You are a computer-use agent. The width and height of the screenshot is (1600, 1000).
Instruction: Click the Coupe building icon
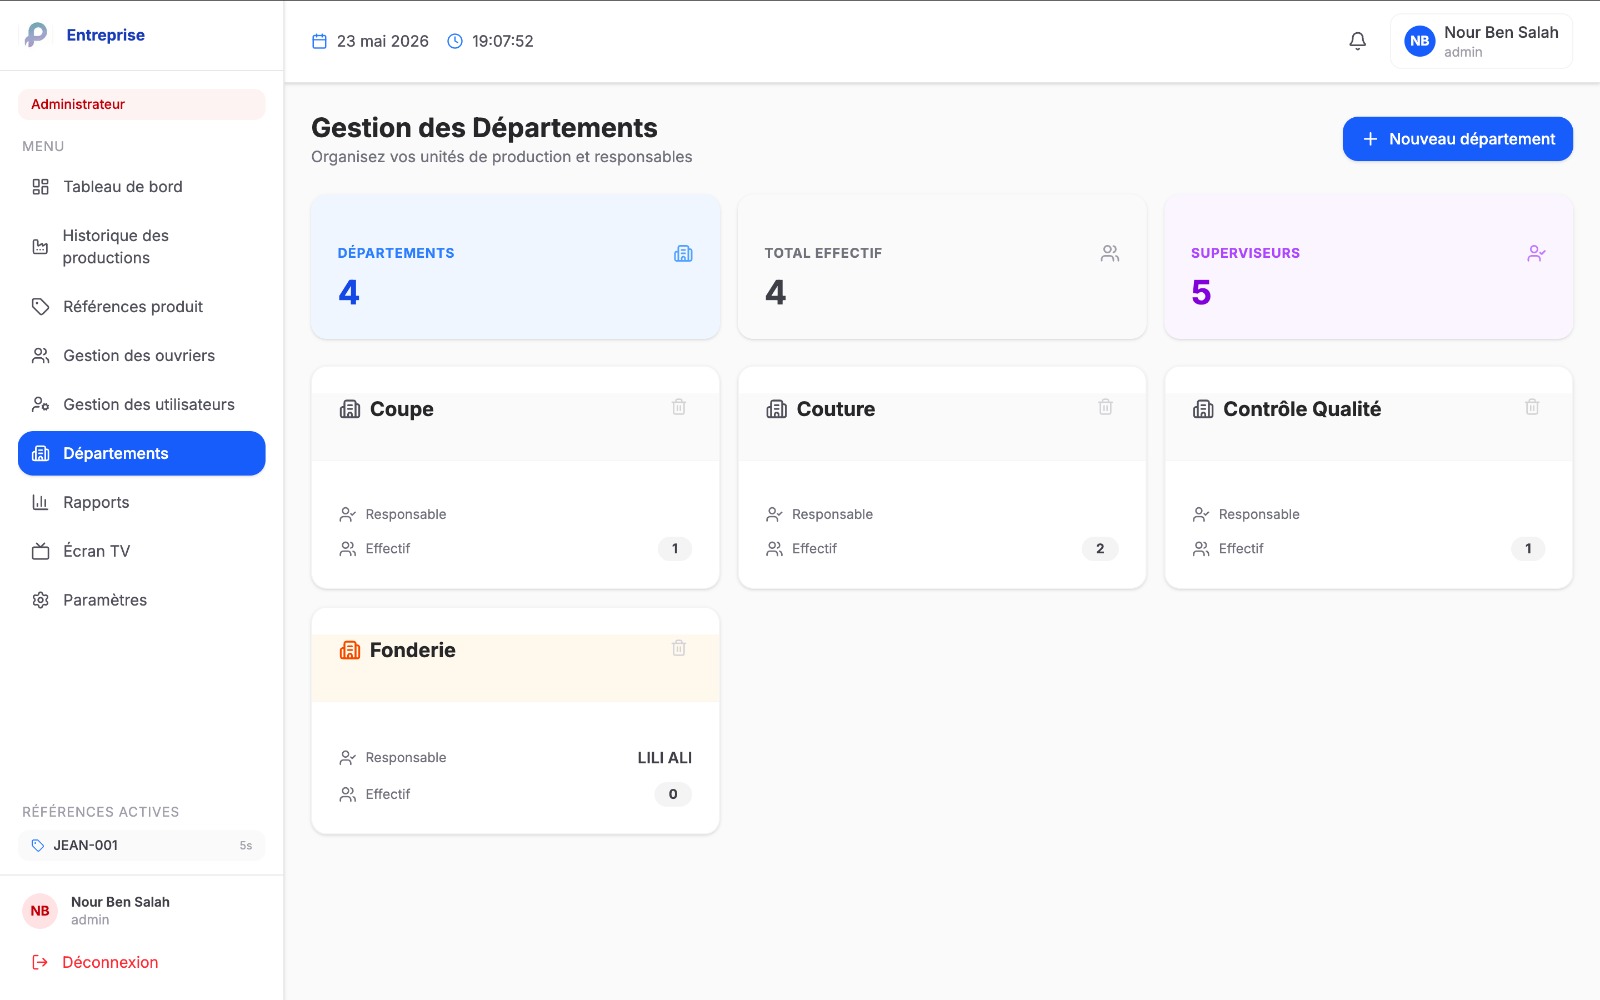[x=350, y=409]
